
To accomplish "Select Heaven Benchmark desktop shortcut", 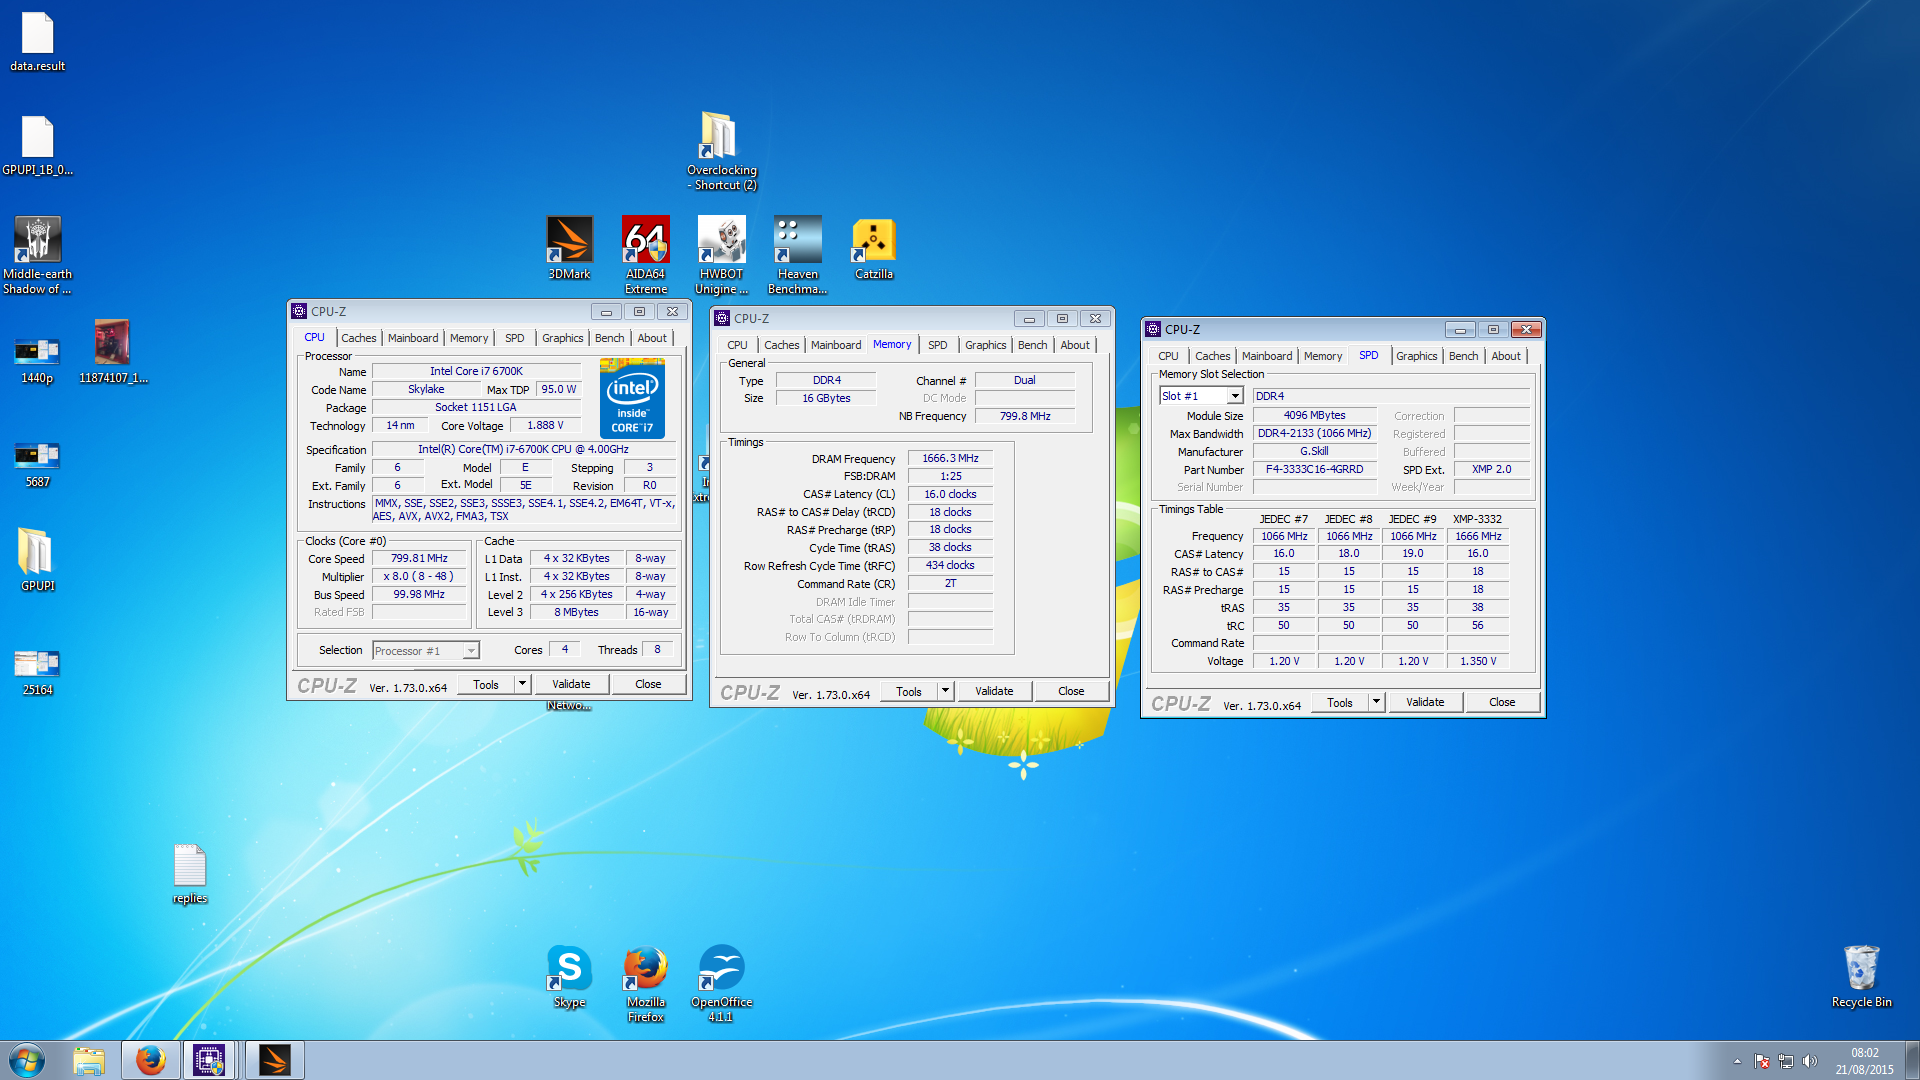I will coord(797,255).
